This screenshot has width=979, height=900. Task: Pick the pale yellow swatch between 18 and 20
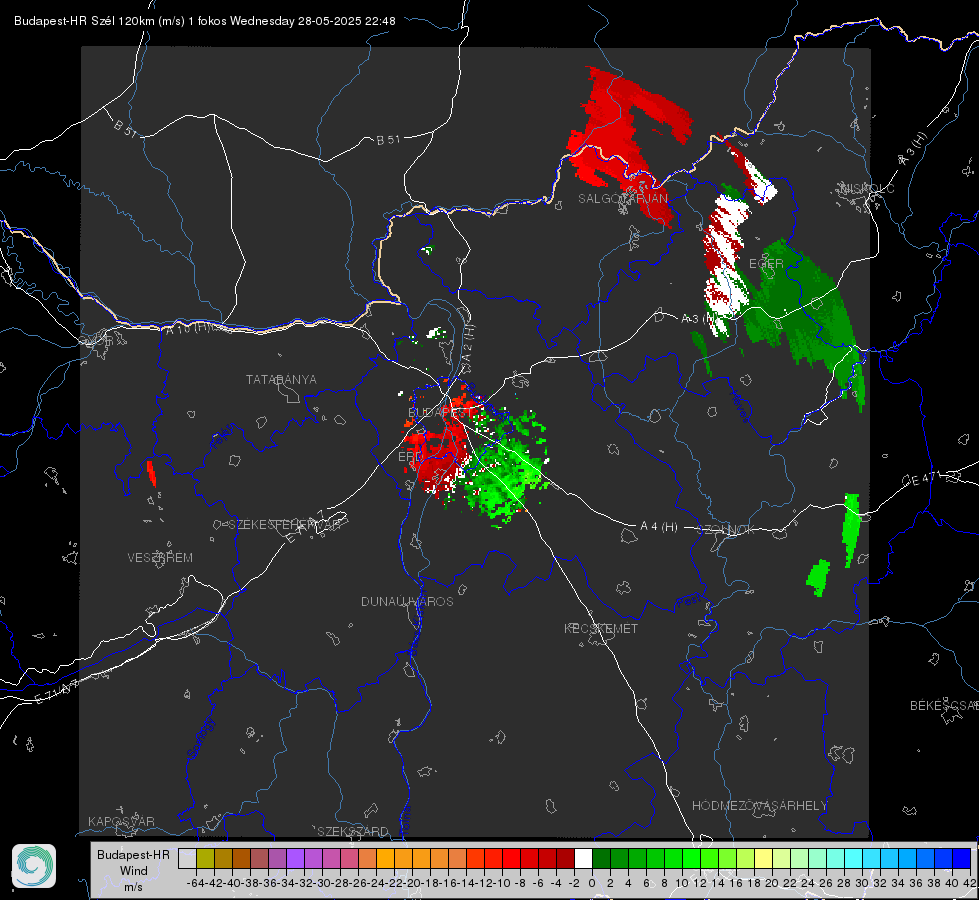point(763,858)
